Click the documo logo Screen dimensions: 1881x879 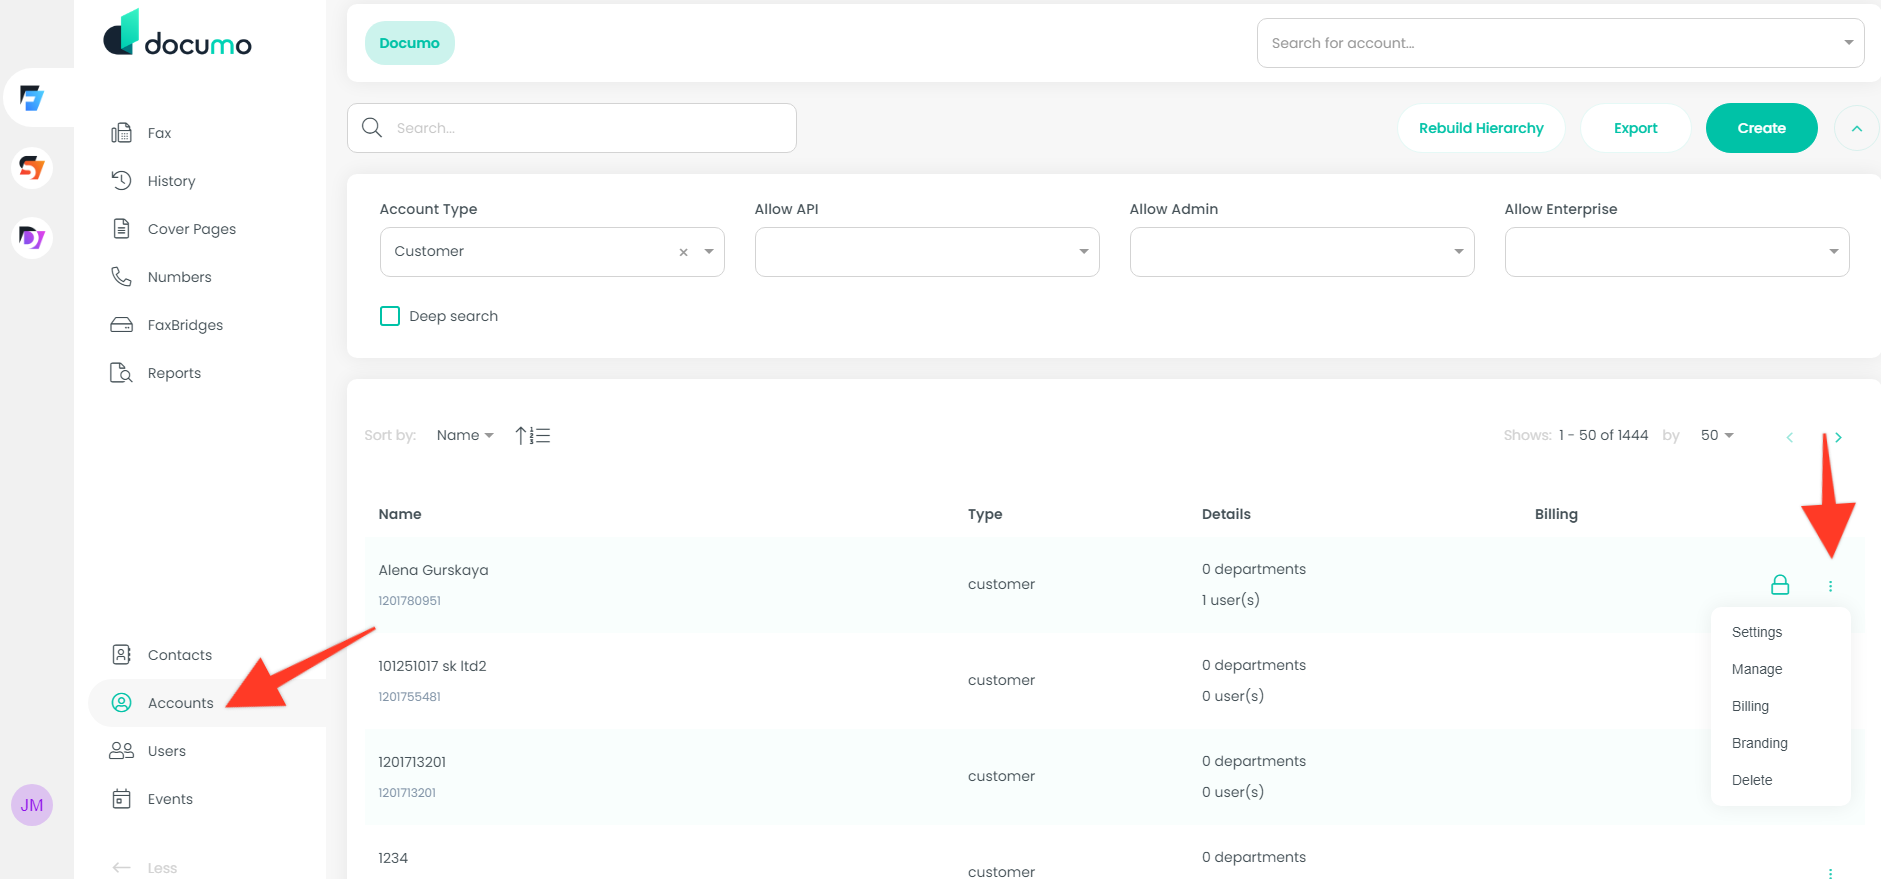[177, 34]
